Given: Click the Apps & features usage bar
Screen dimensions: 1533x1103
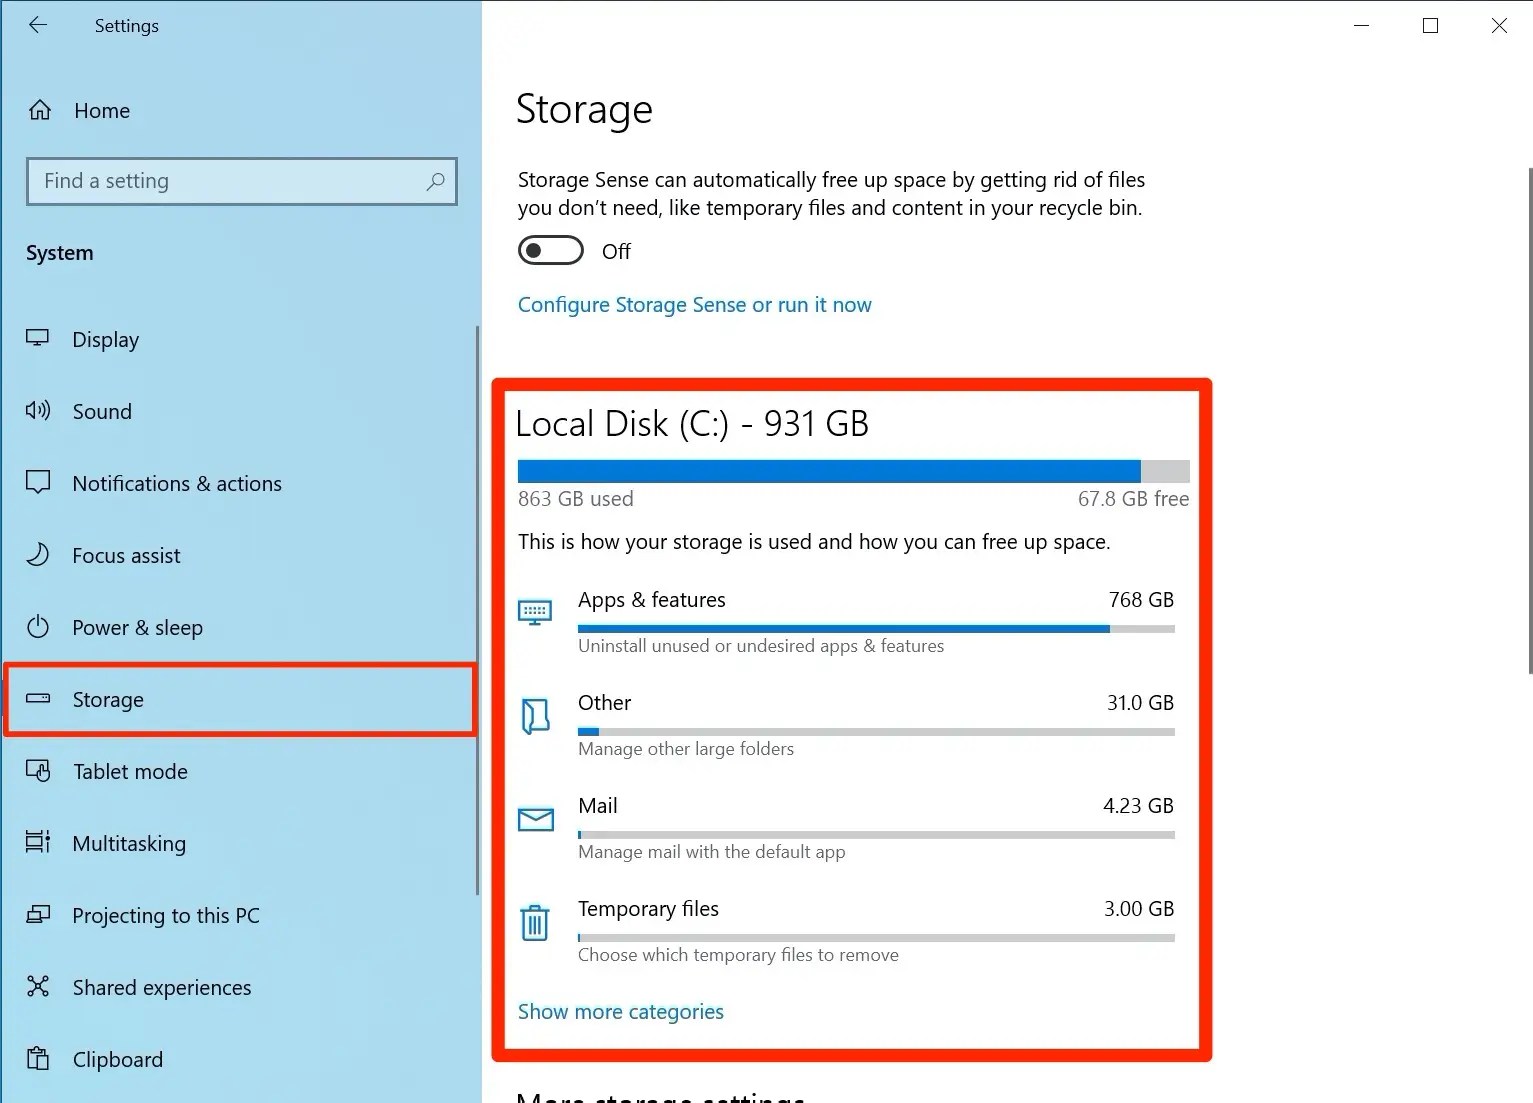Looking at the screenshot, I should click(875, 629).
